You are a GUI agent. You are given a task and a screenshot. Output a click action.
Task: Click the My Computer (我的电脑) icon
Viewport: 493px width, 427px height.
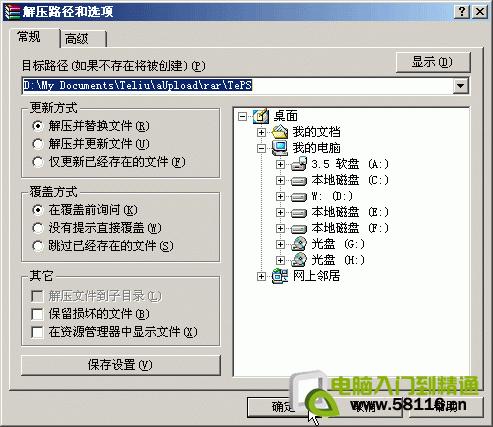coord(280,148)
